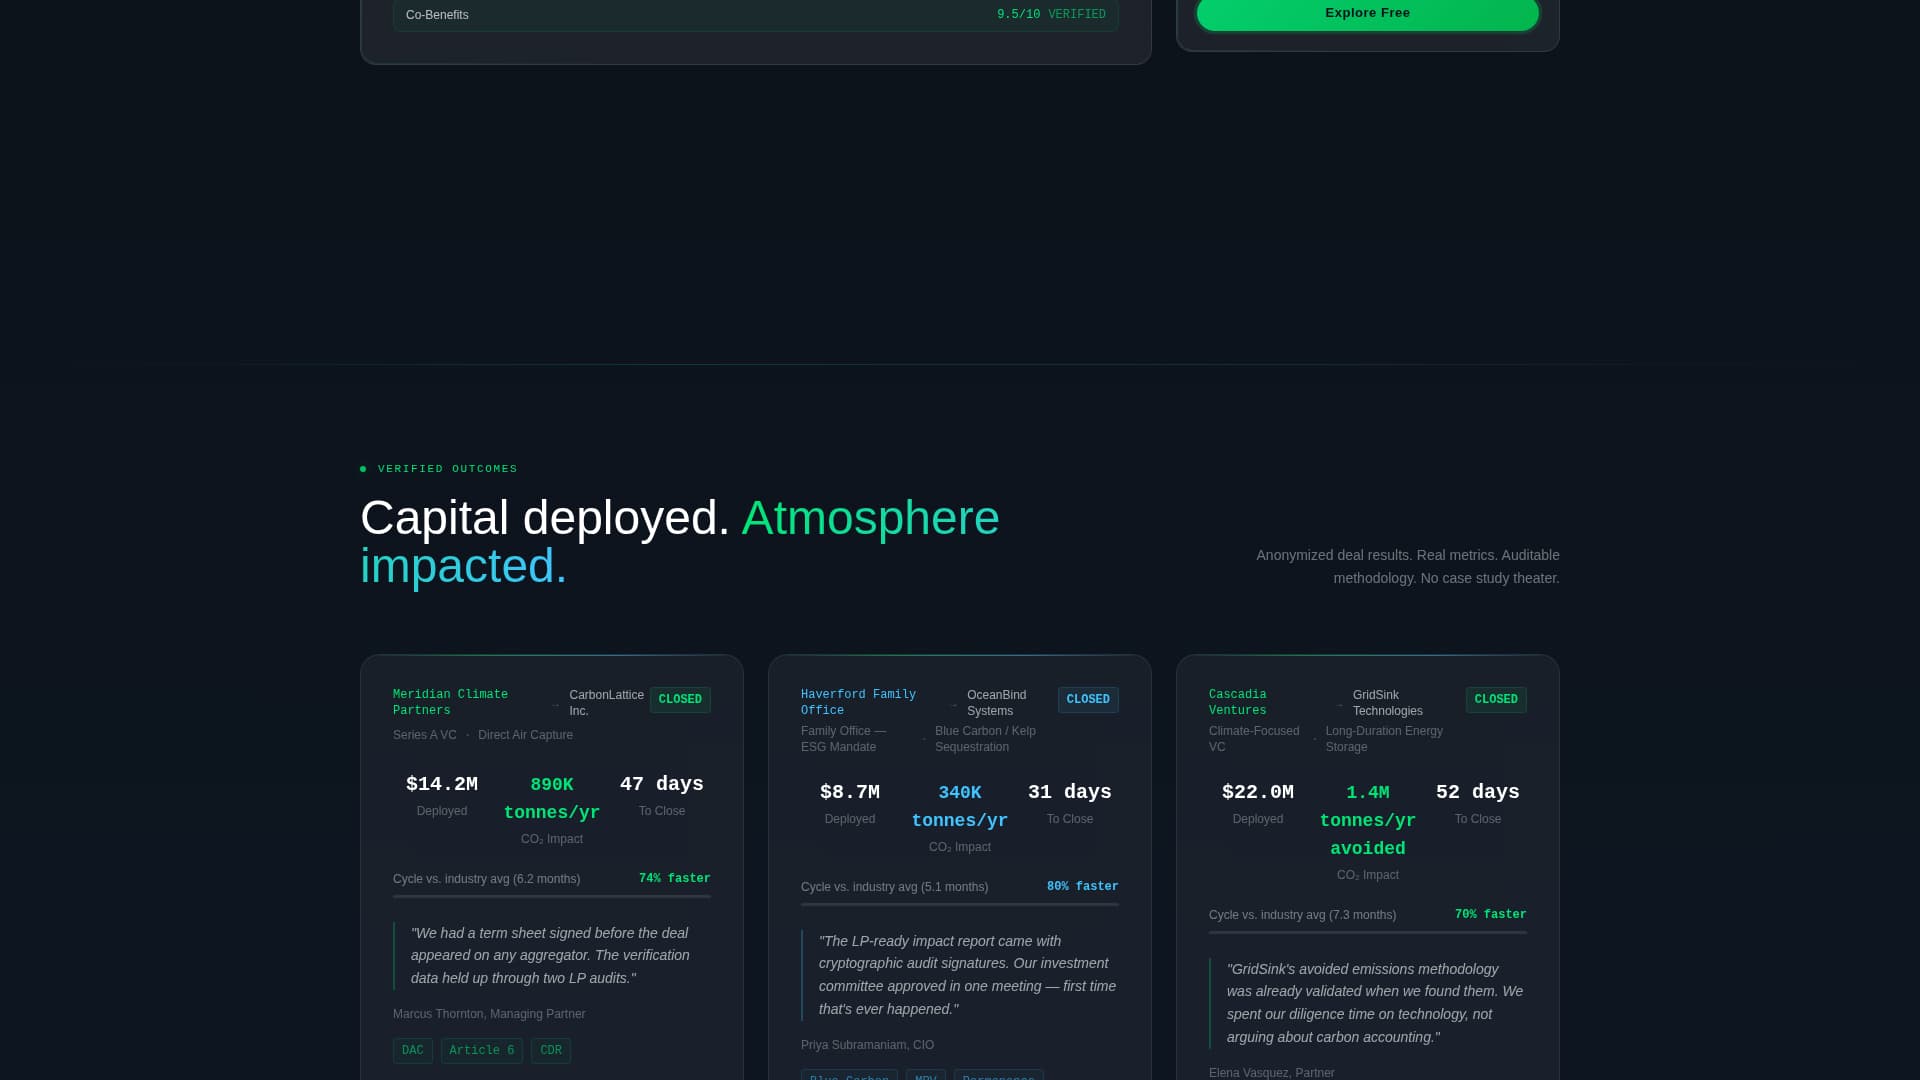Click Long-Duration Energy Storage label

point(1384,739)
